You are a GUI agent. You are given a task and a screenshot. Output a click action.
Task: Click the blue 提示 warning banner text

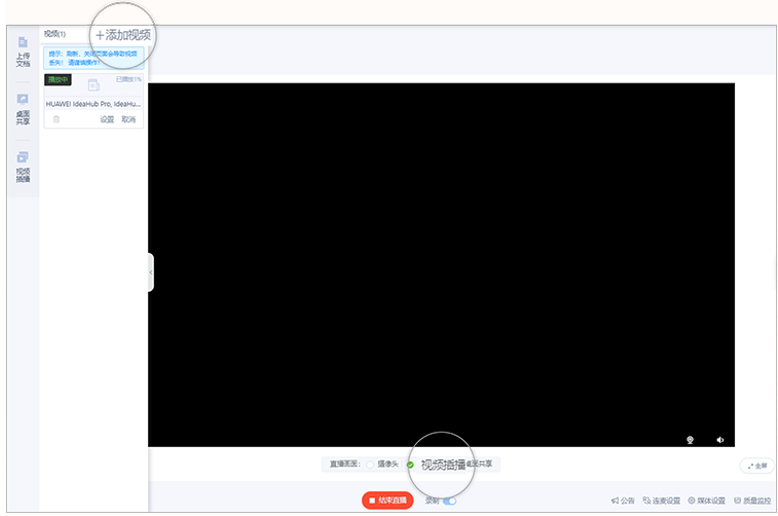[x=93, y=58]
